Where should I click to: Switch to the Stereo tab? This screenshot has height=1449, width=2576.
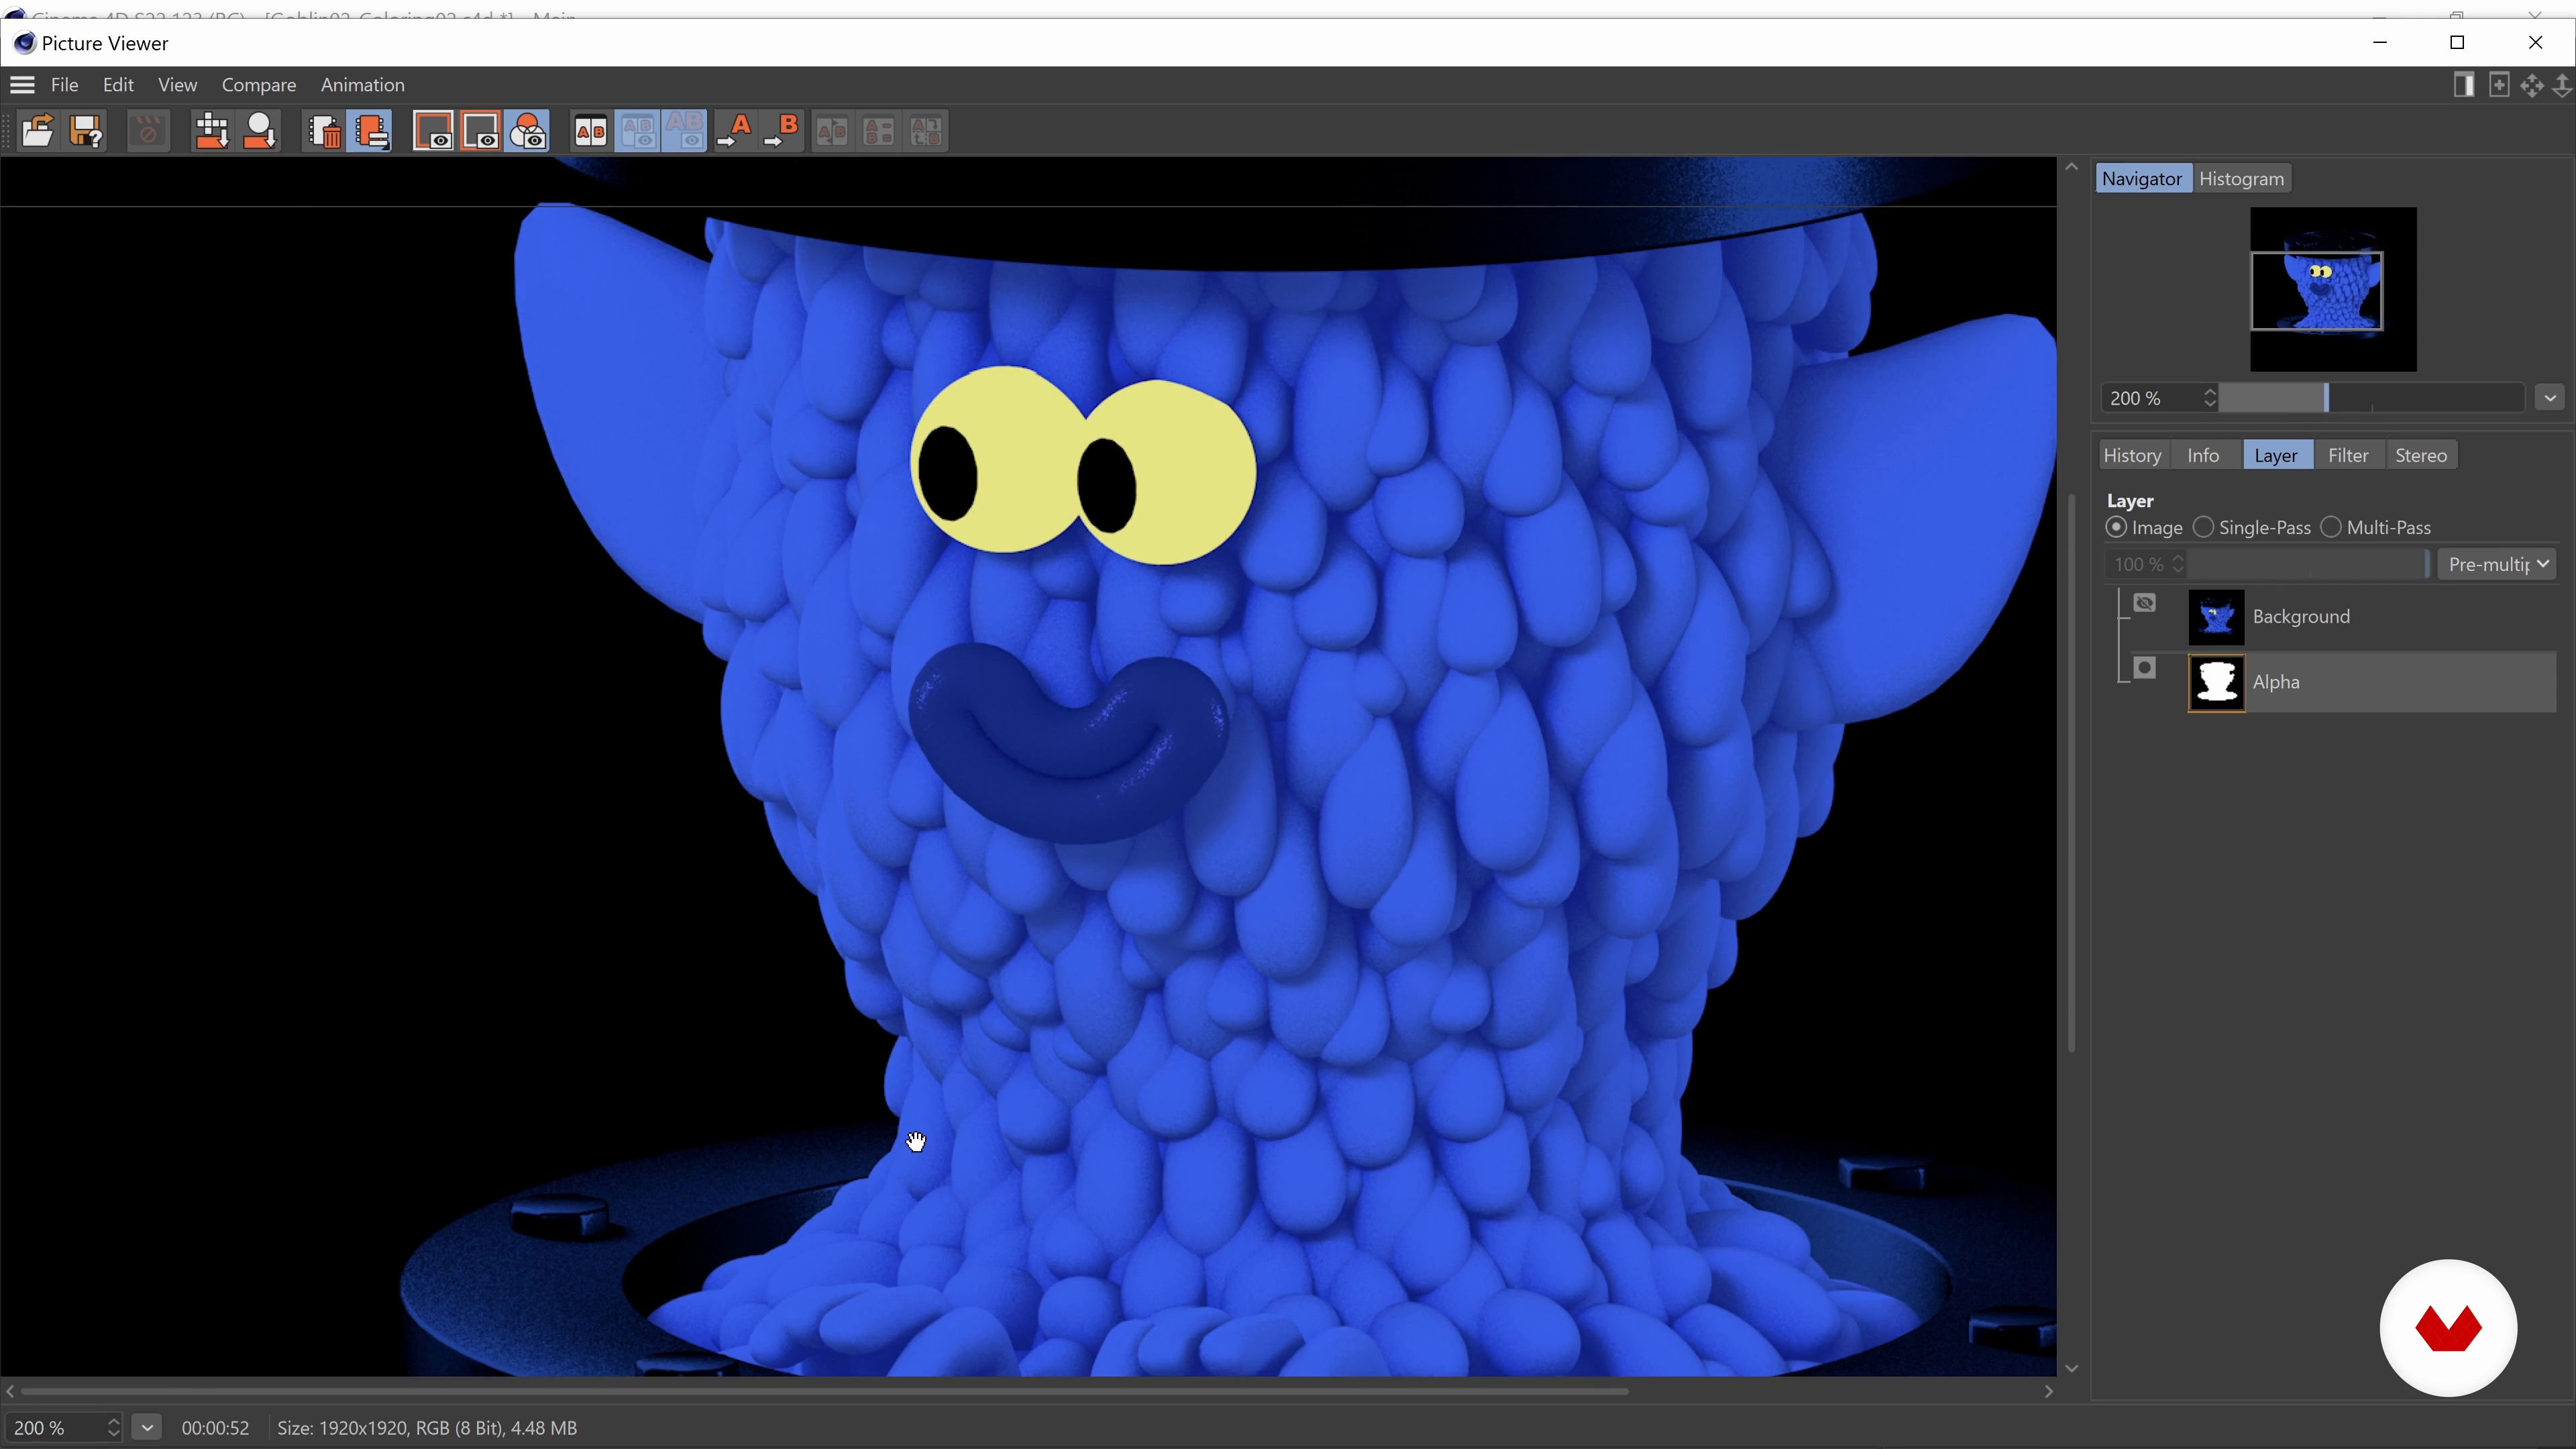point(2421,455)
